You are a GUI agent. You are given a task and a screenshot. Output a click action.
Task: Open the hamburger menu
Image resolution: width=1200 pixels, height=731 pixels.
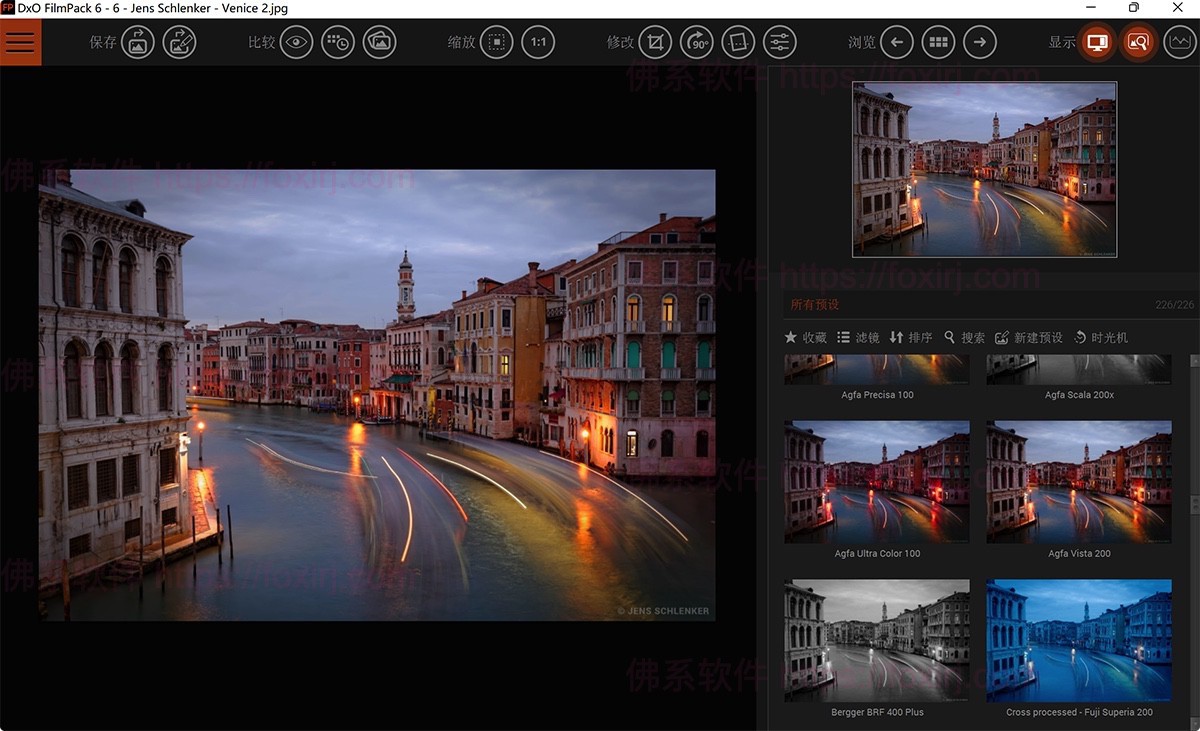[20, 42]
